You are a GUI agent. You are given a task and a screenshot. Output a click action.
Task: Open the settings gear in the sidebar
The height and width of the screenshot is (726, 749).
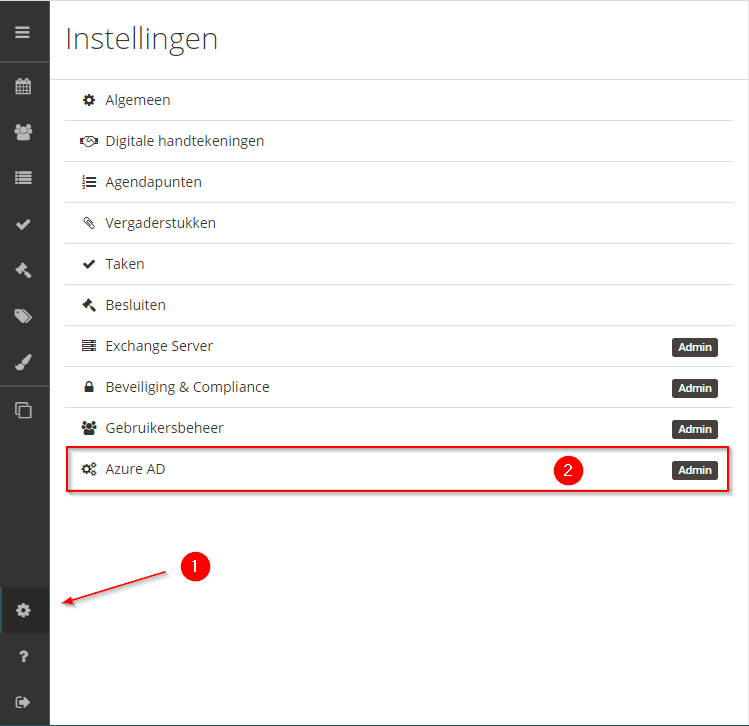[23, 610]
